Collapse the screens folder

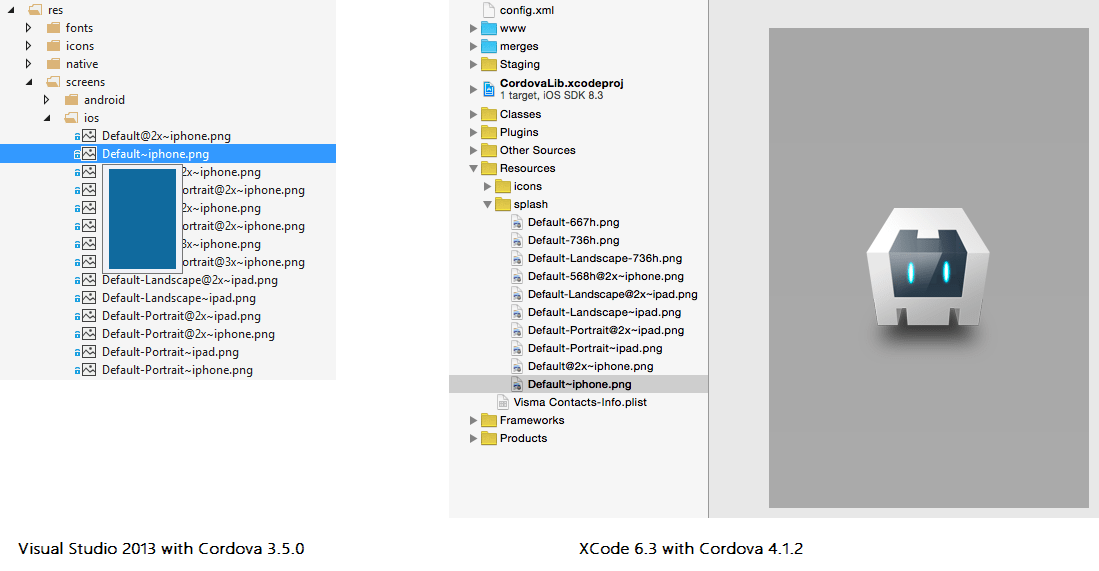point(29,82)
